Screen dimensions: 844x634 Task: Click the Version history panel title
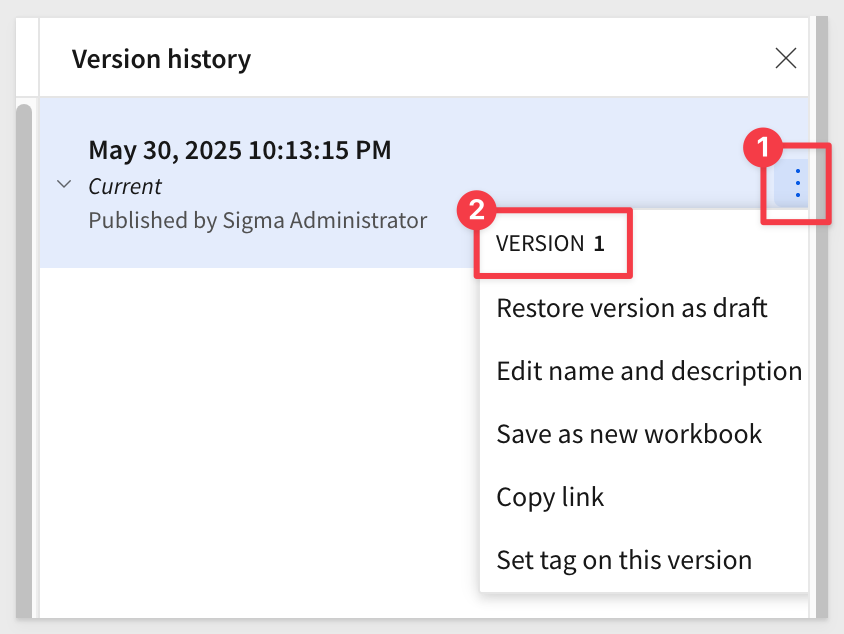(x=161, y=59)
